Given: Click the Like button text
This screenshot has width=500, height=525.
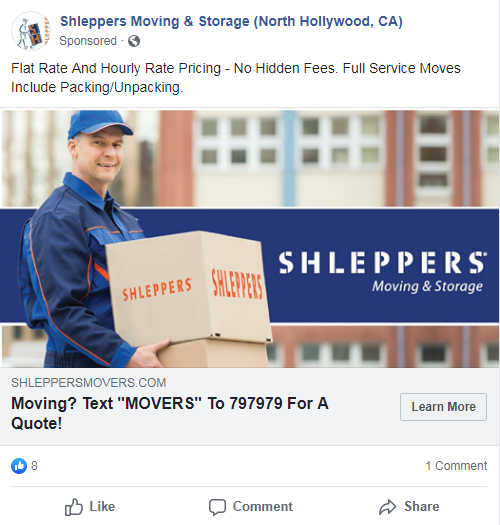Looking at the screenshot, I should (x=102, y=507).
